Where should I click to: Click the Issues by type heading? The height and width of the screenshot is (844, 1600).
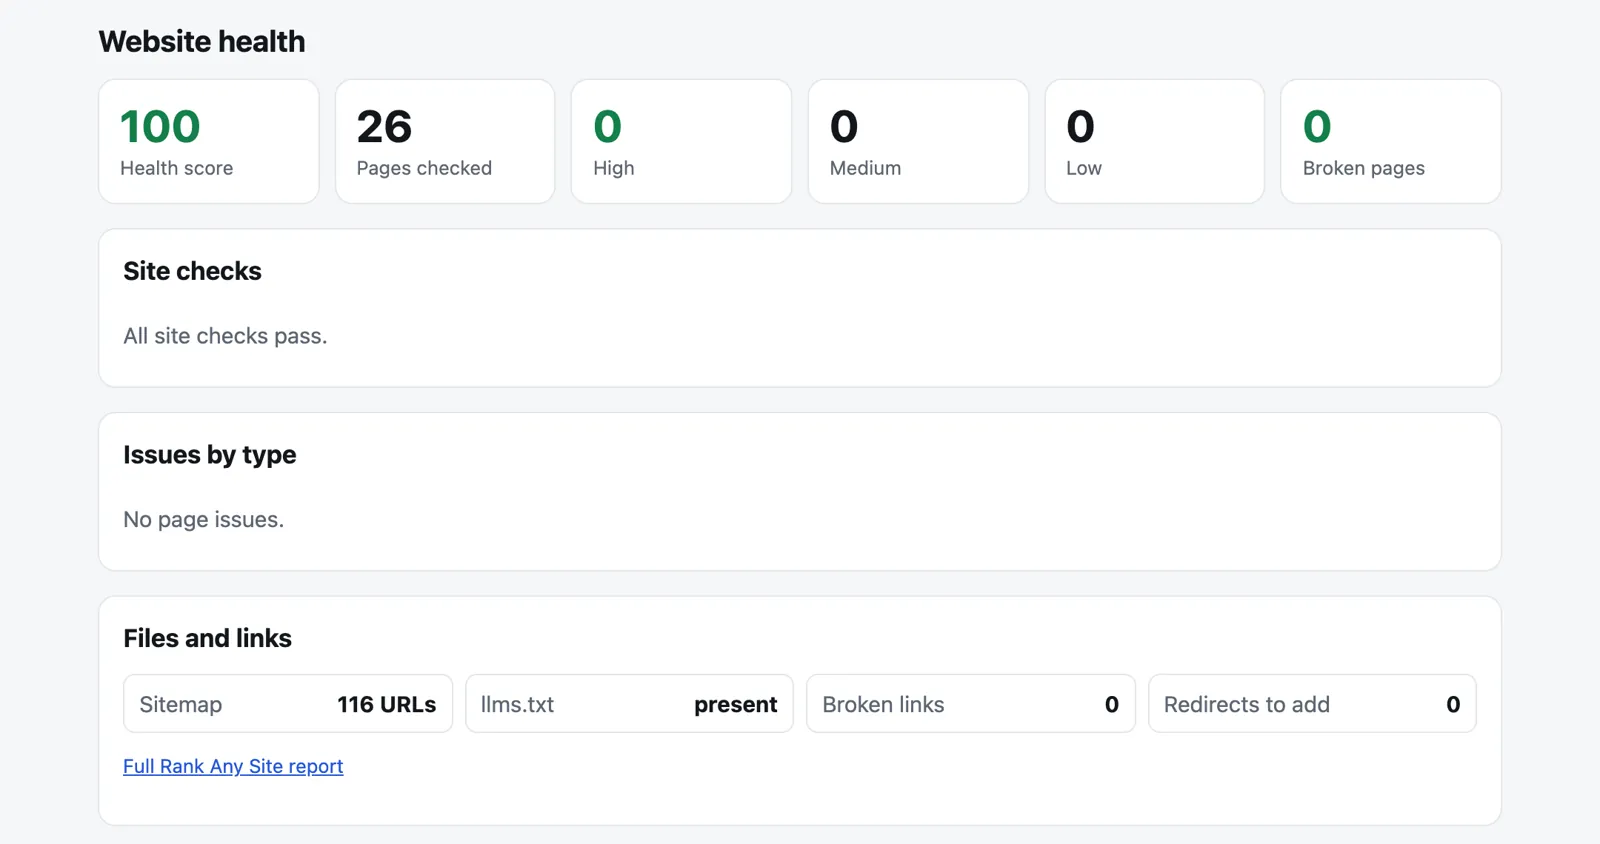pyautogui.click(x=210, y=455)
